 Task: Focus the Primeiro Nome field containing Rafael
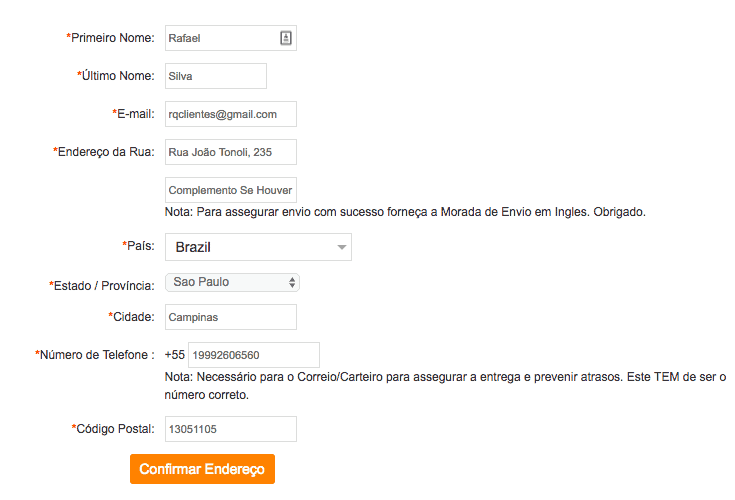(231, 38)
